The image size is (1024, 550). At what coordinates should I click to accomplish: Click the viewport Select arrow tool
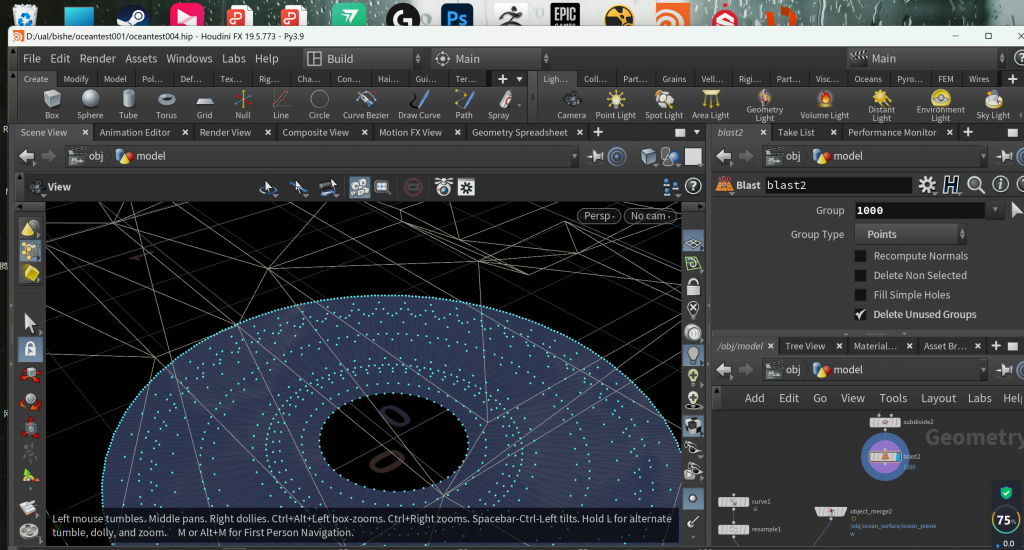tap(30, 323)
